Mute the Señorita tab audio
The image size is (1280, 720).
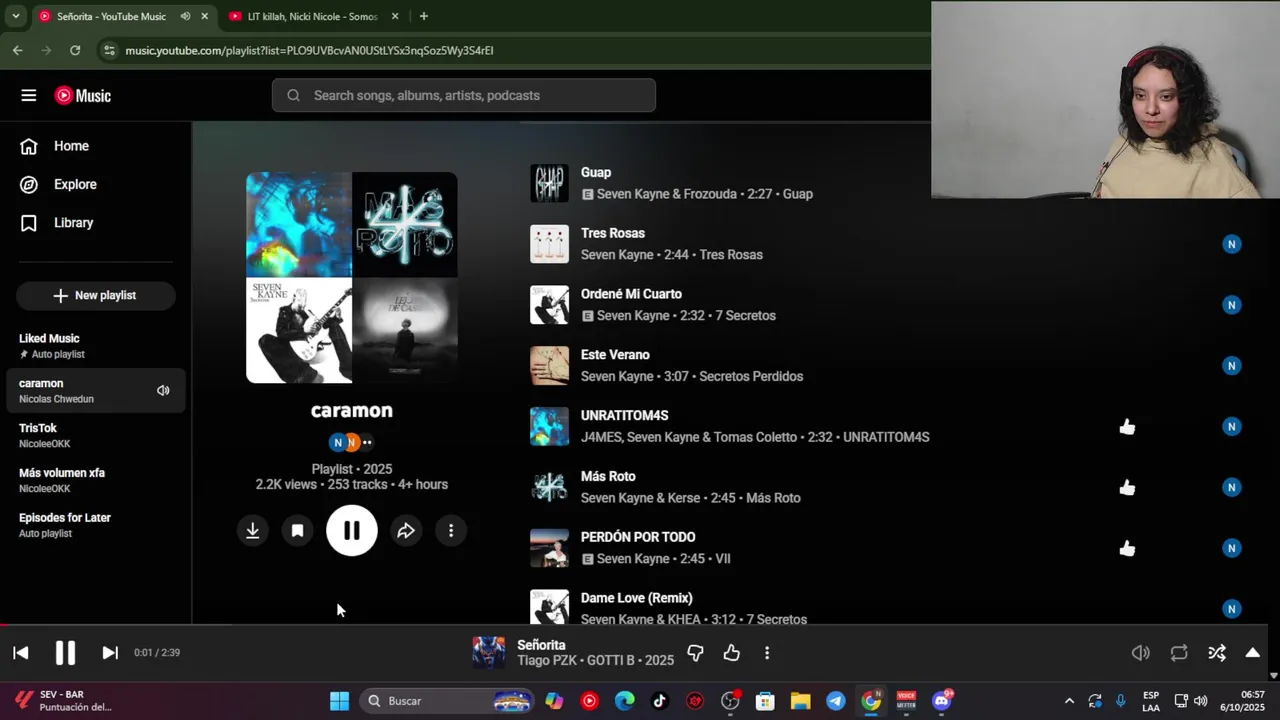point(185,16)
